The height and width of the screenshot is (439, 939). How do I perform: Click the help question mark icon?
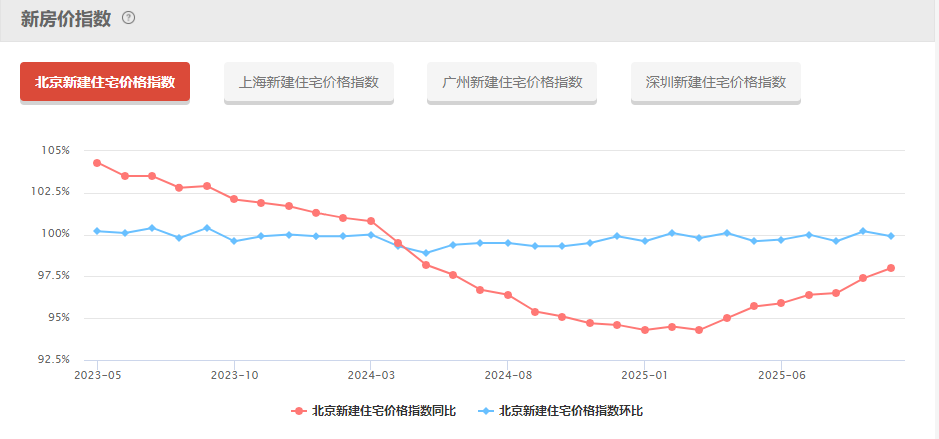[128, 18]
